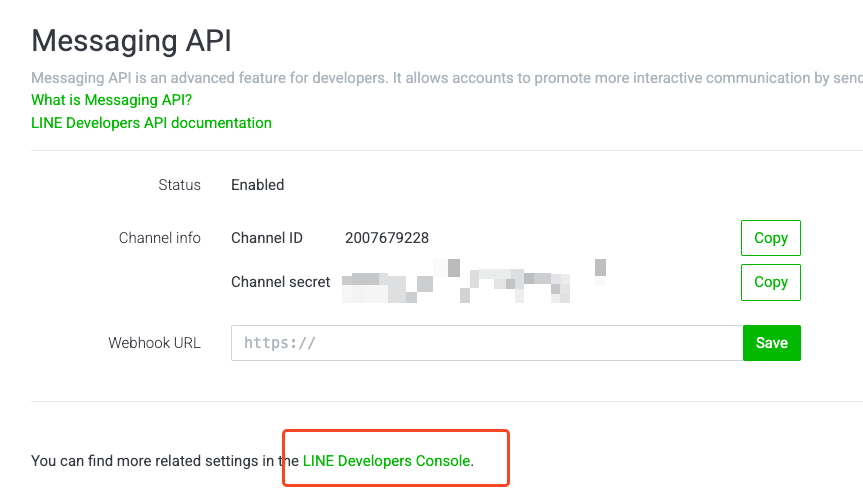Select the Channel ID number 2007679228
This screenshot has height=502, width=863.
(386, 238)
